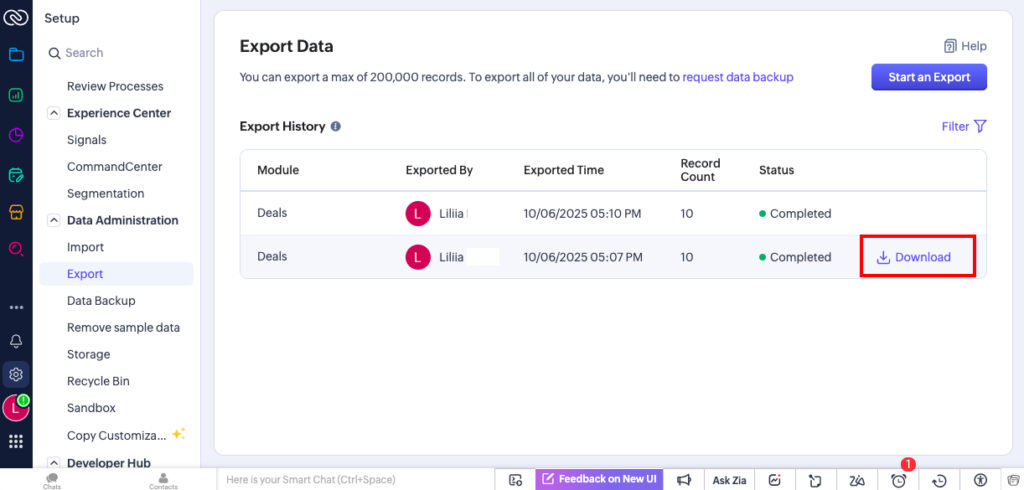The image size is (1024, 490).
Task: Focus the Setup Search field
Action: (x=118, y=53)
